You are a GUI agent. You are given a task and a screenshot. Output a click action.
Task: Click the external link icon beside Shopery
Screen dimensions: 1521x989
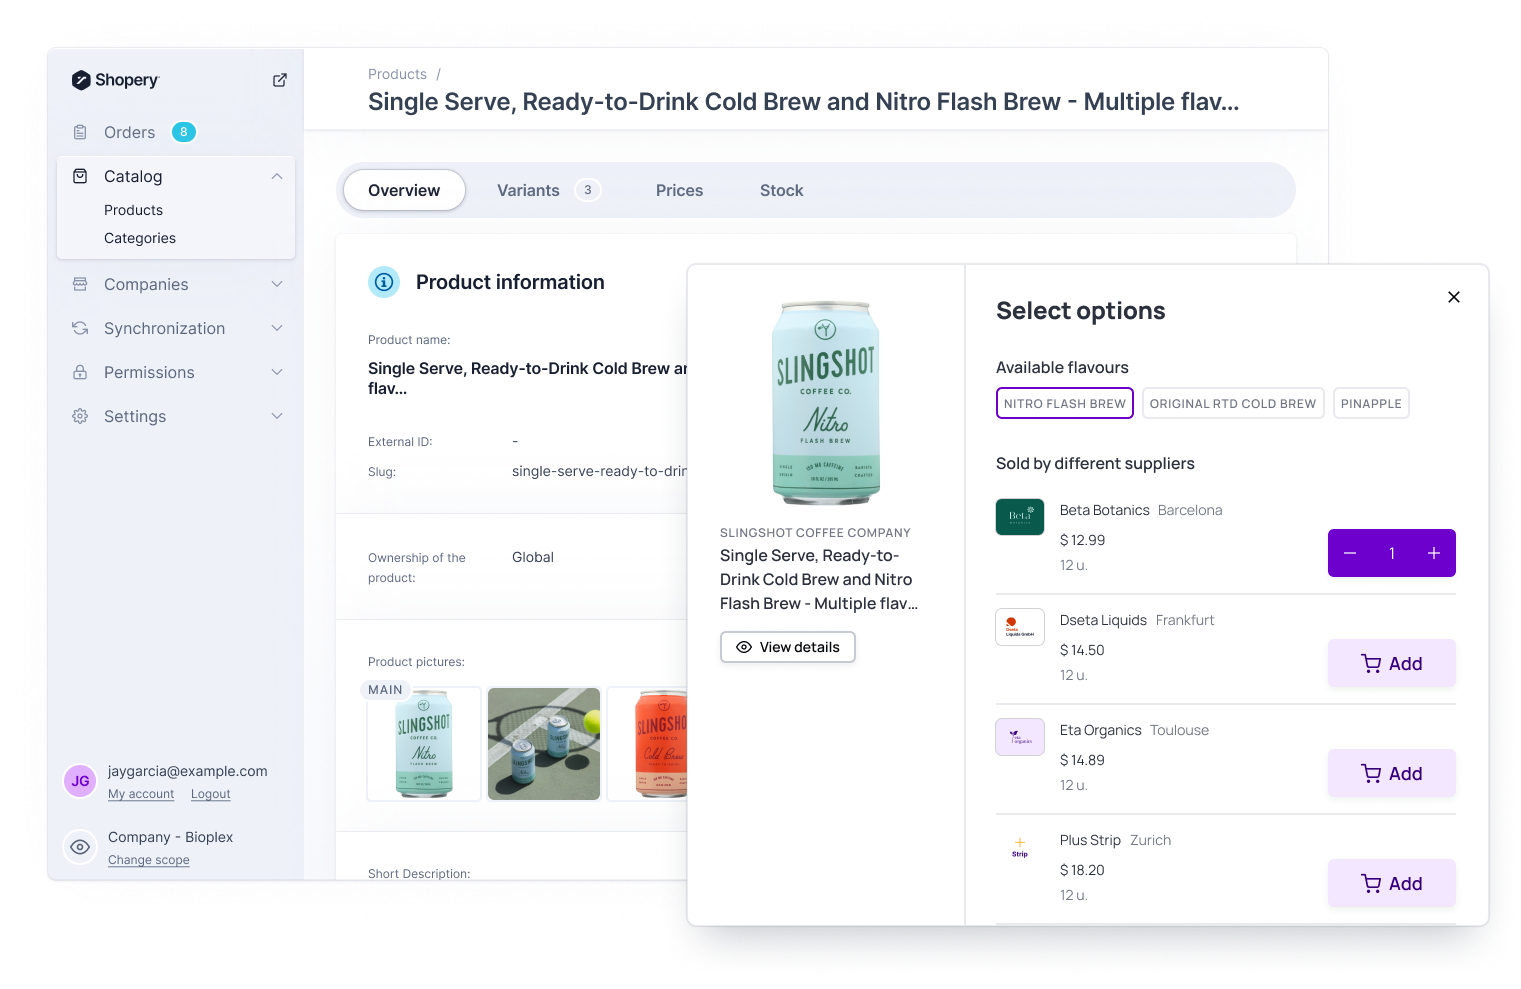click(279, 79)
